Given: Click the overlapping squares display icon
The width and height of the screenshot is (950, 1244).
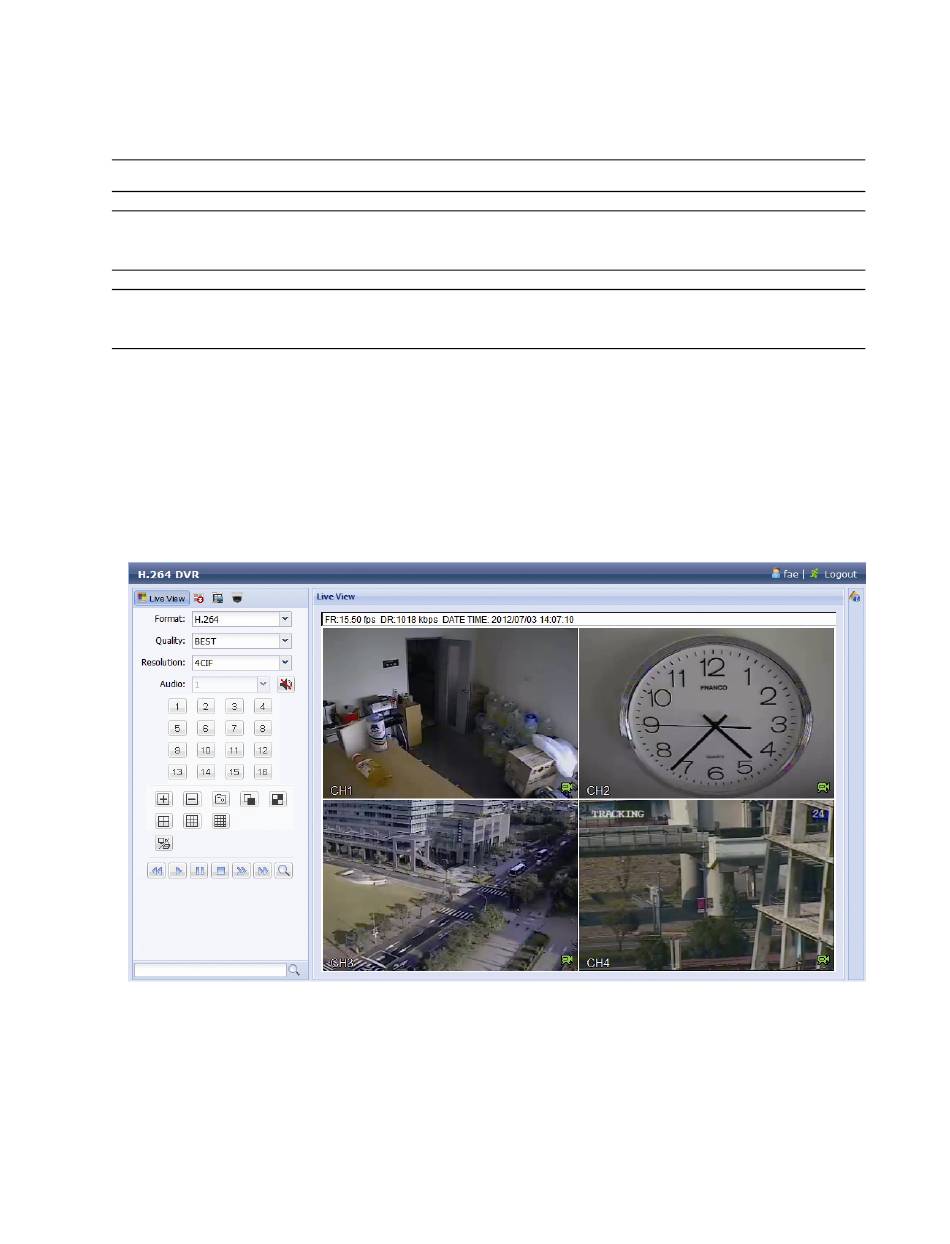Looking at the screenshot, I should (x=249, y=799).
